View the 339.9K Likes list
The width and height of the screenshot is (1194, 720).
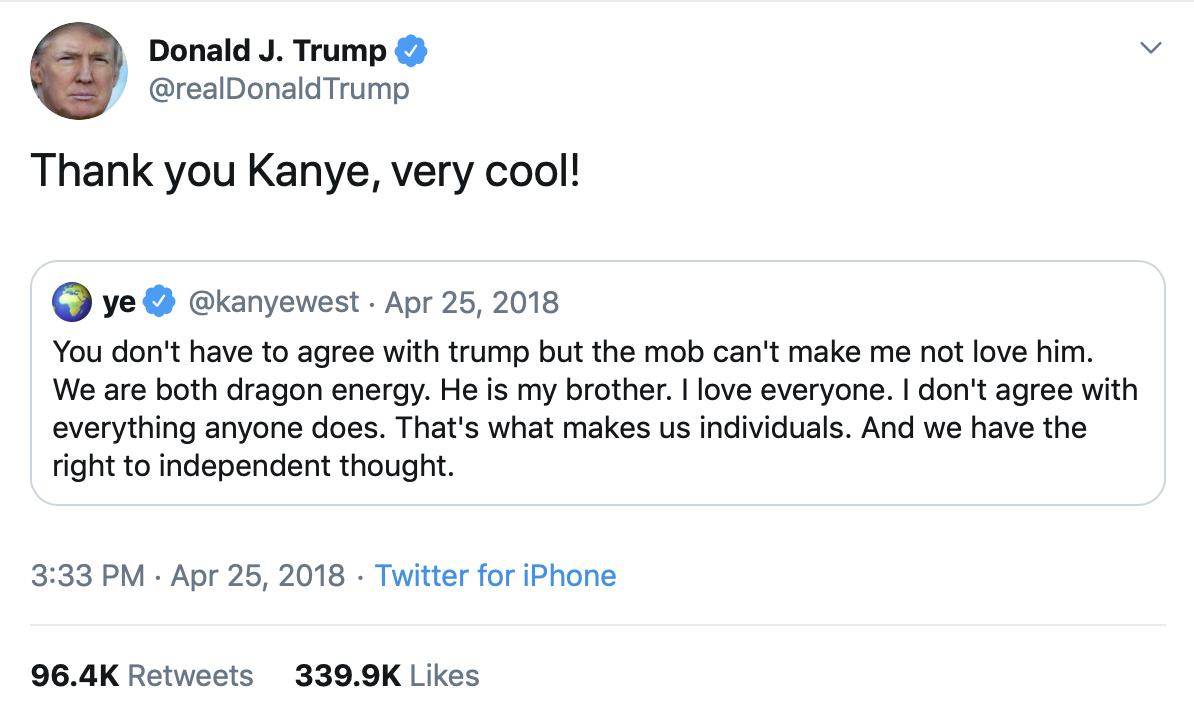(387, 676)
